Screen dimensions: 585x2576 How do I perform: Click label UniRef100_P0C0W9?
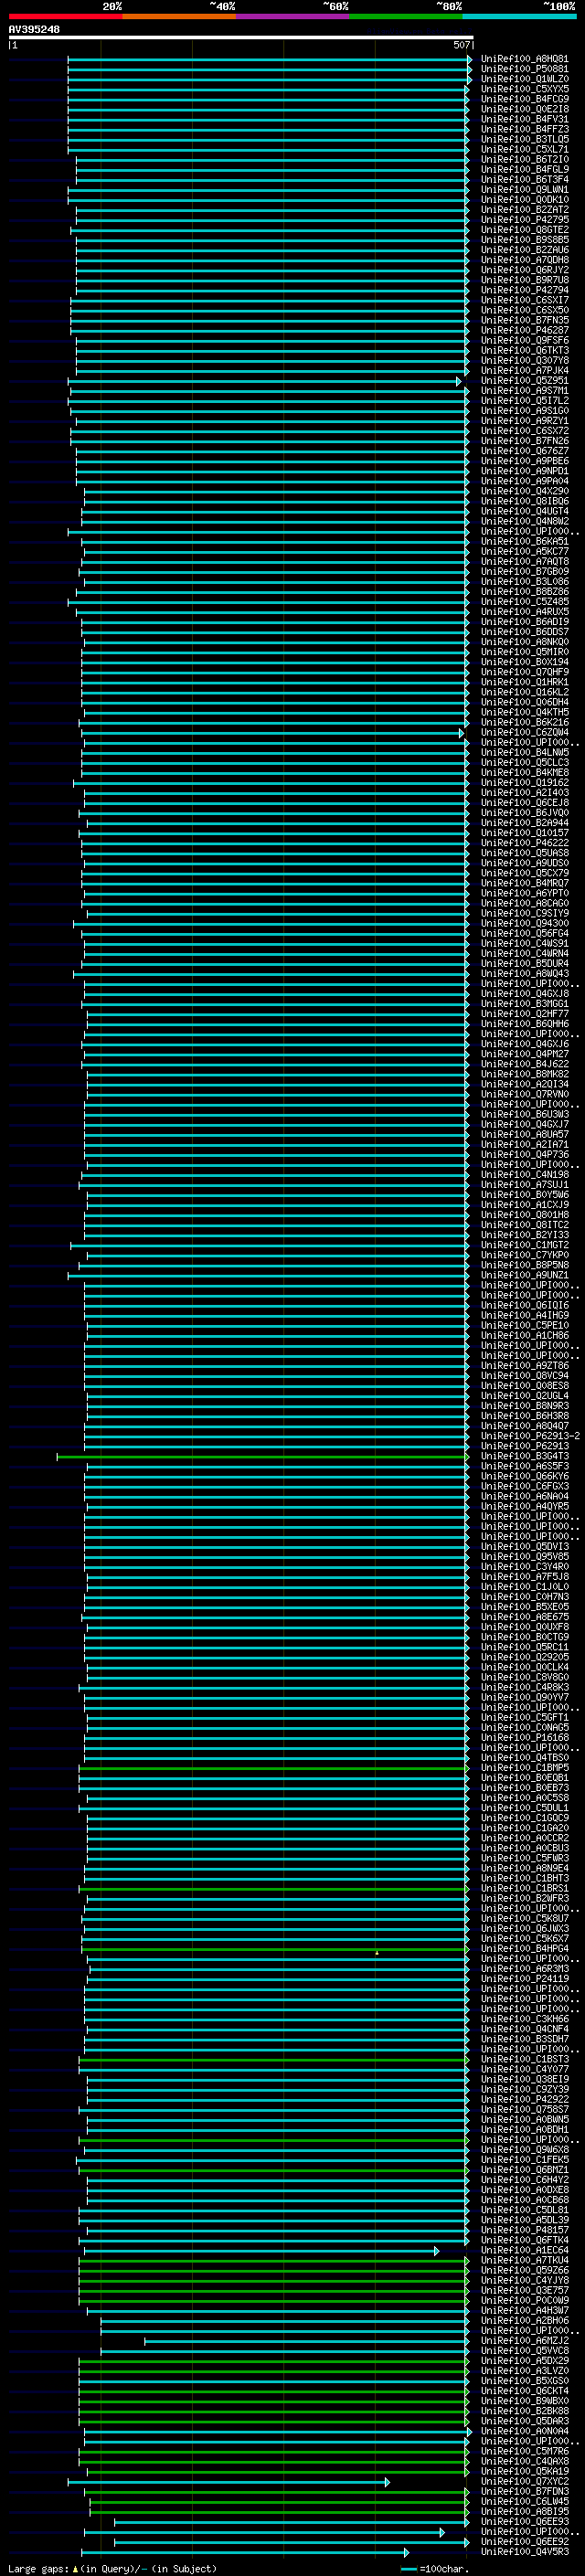click(x=524, y=2300)
